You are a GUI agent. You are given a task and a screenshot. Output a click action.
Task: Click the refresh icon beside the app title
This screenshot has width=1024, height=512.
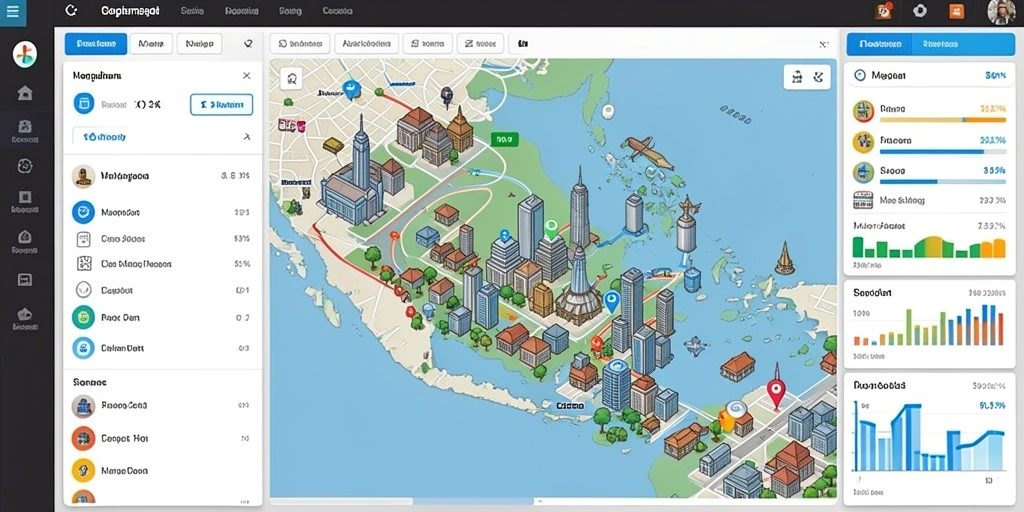click(x=72, y=10)
